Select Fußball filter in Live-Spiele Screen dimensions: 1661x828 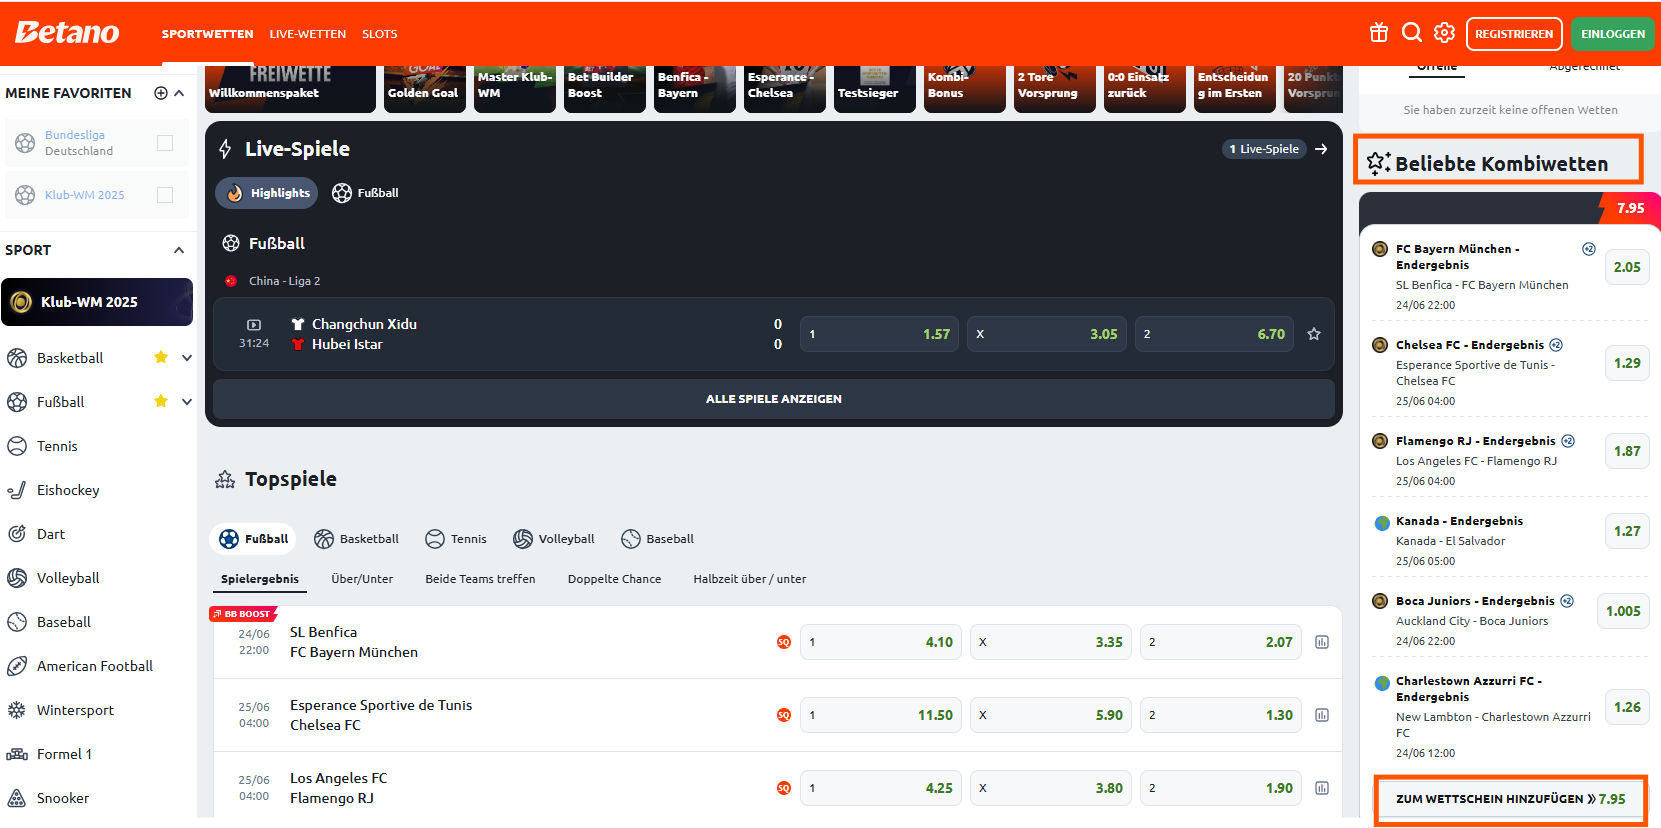pos(366,193)
